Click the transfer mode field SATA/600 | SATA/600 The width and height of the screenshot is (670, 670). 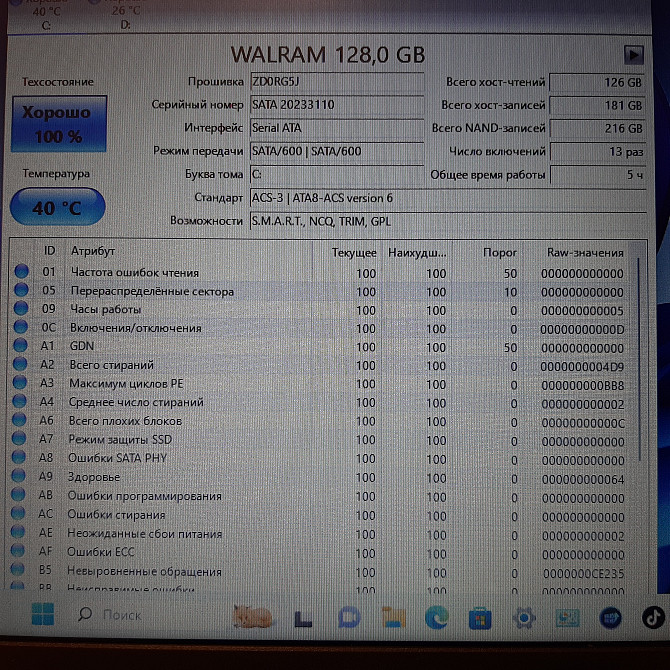tap(337, 151)
